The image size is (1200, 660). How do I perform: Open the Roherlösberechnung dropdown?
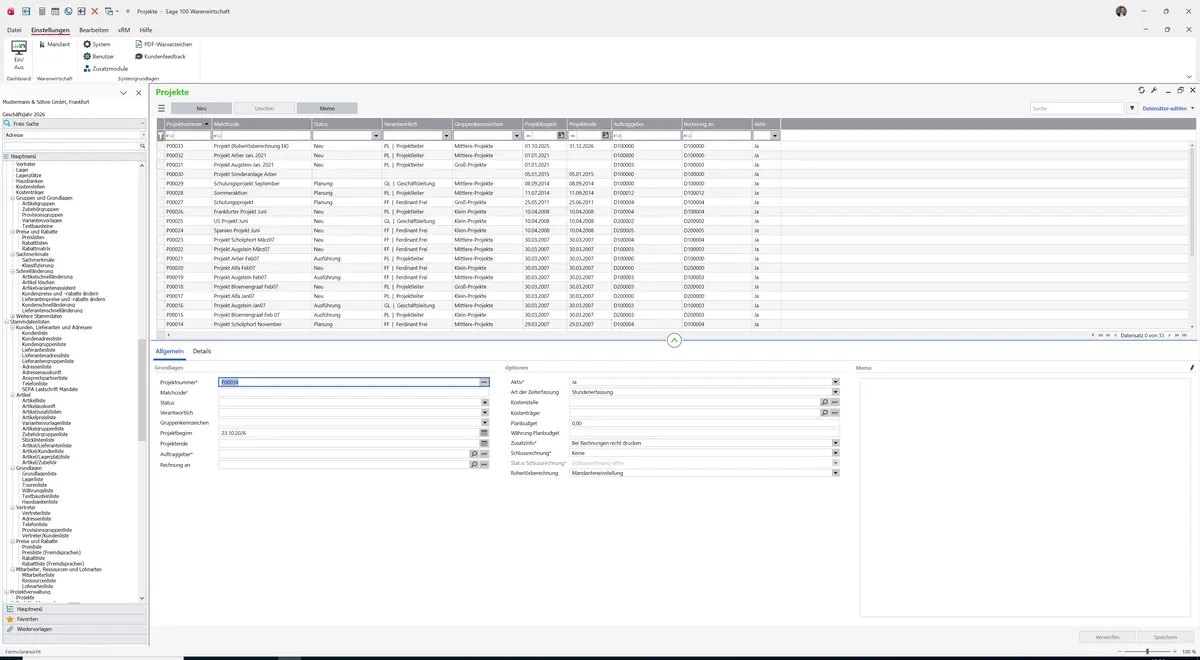pyautogui.click(x=835, y=473)
